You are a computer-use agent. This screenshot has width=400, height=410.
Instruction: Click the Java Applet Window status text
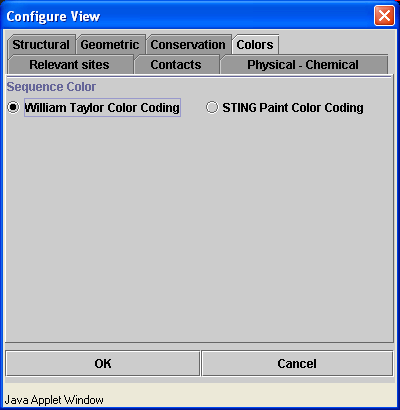pyautogui.click(x=54, y=399)
